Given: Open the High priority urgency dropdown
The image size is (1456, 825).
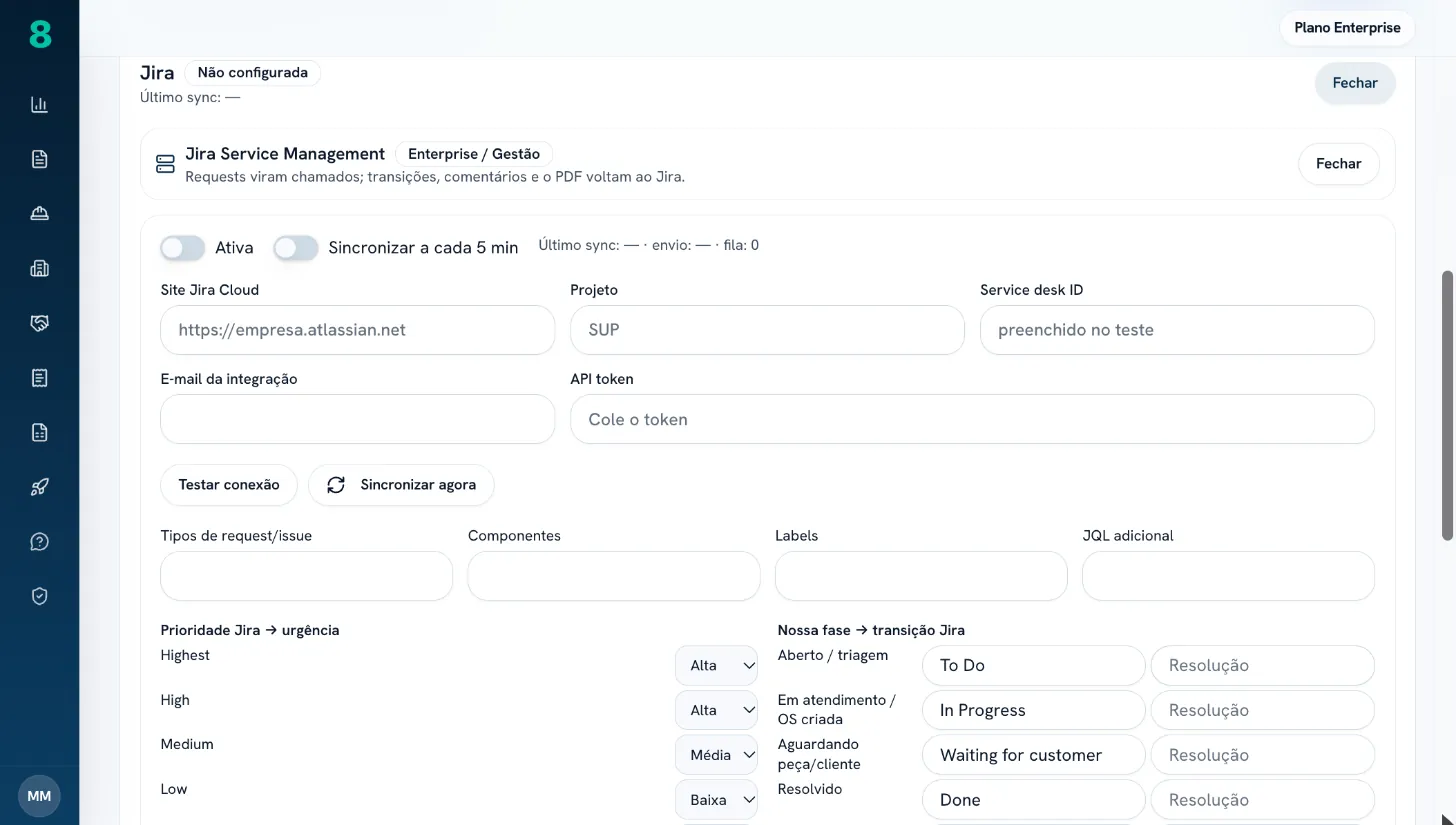Looking at the screenshot, I should (716, 710).
